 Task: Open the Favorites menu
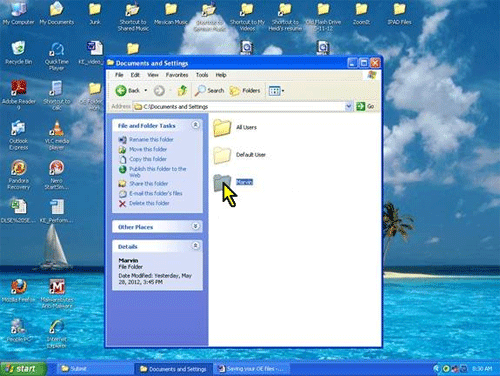tap(177, 75)
